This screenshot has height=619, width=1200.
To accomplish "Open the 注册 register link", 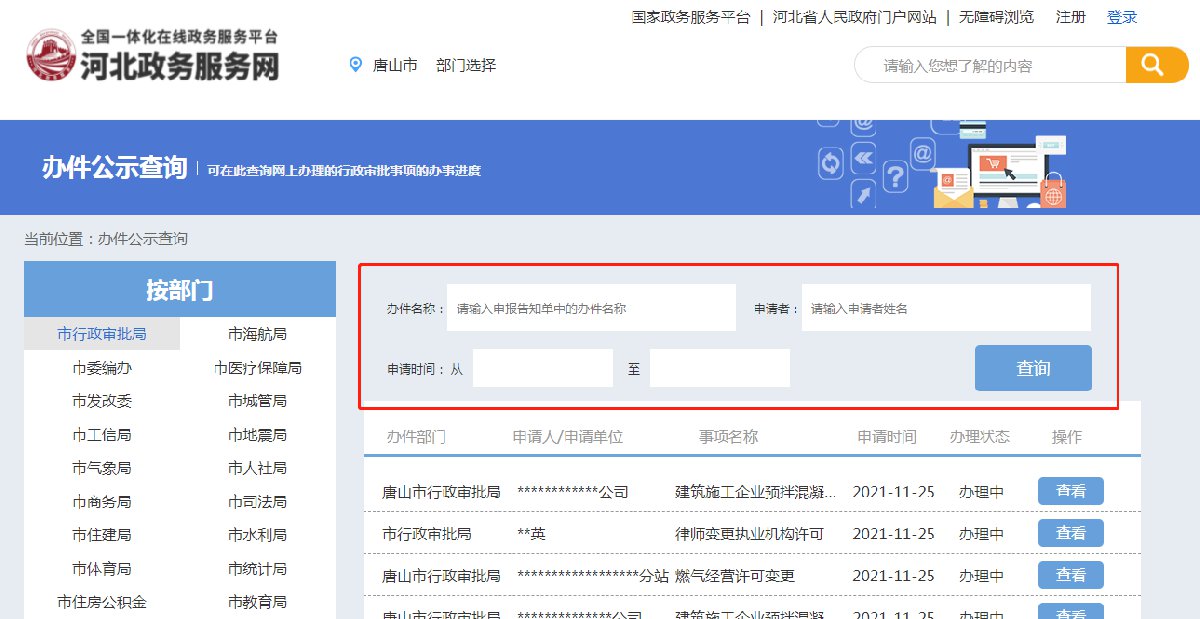I will [x=1070, y=17].
